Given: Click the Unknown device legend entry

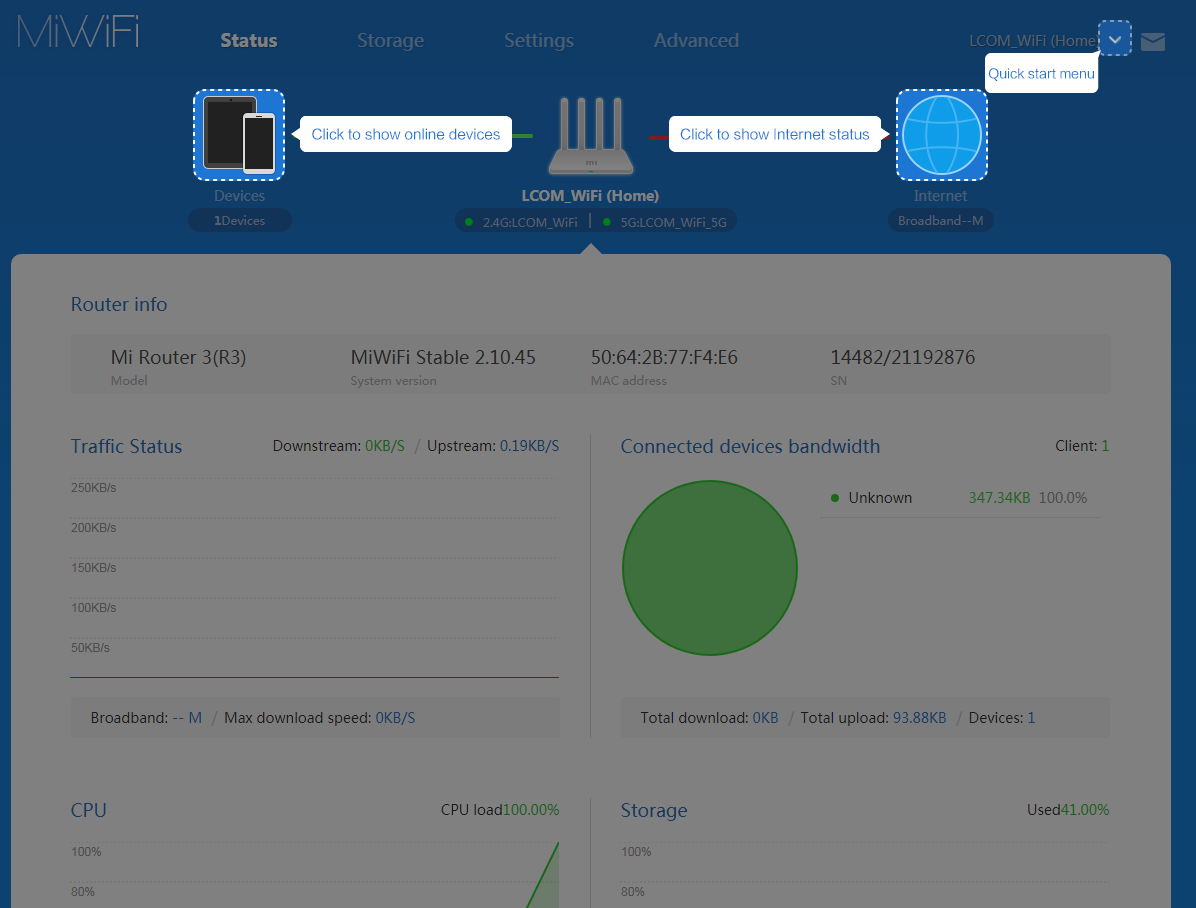Looking at the screenshot, I should click(x=879, y=497).
